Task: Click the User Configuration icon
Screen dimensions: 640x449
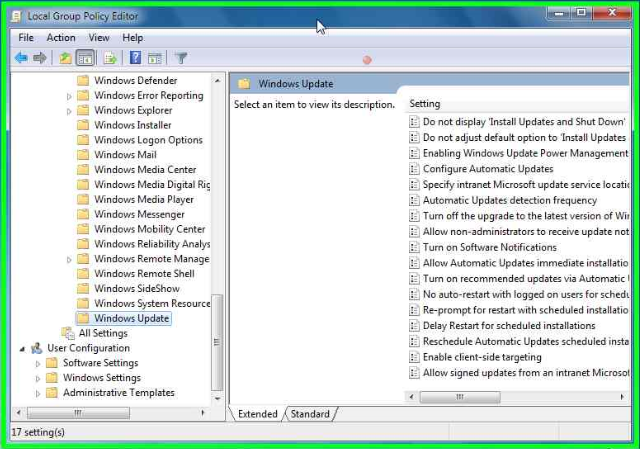Action: pyautogui.click(x=36, y=348)
